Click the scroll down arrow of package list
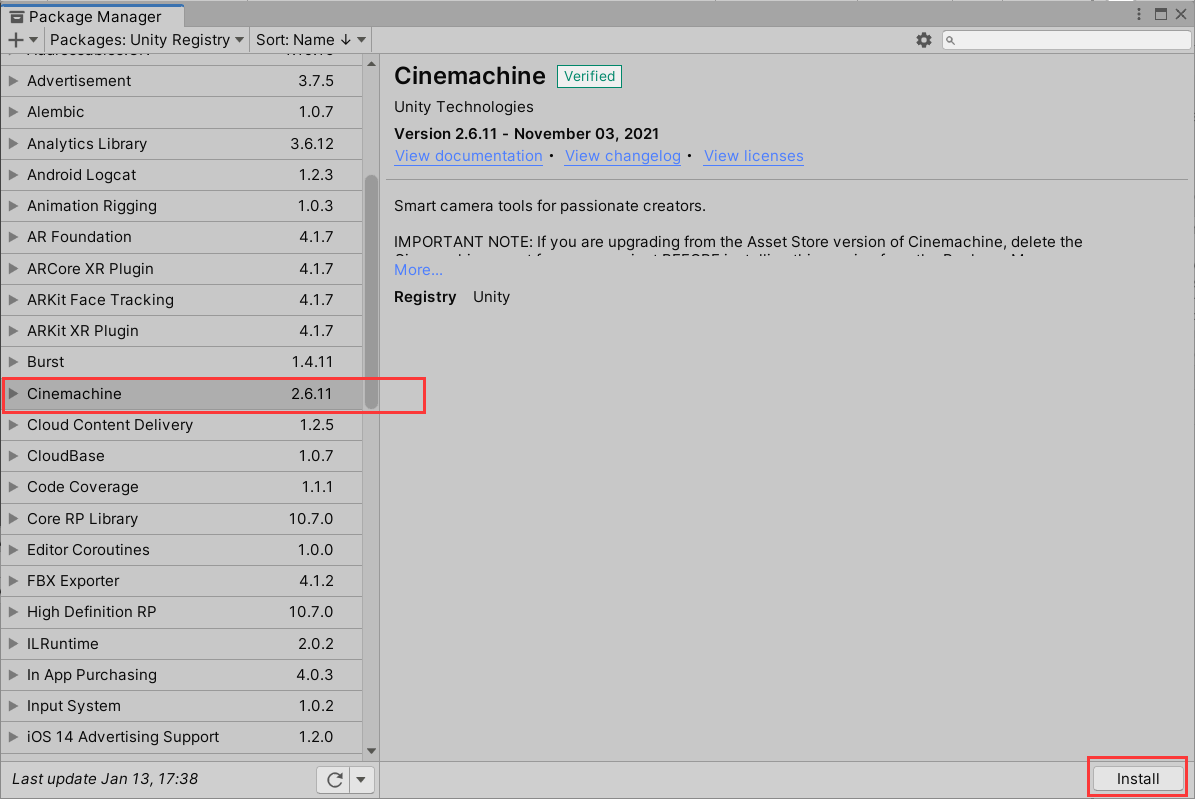This screenshot has height=799, width=1195. tap(371, 751)
